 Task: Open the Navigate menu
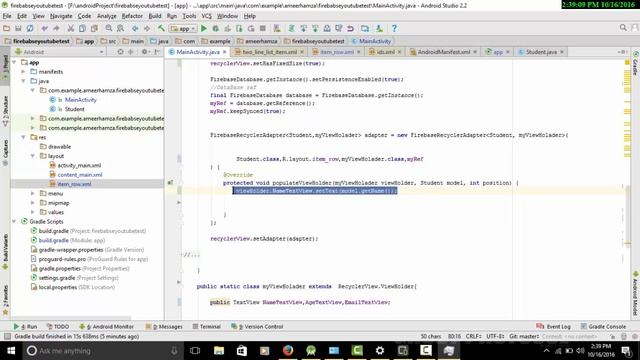point(61,16)
